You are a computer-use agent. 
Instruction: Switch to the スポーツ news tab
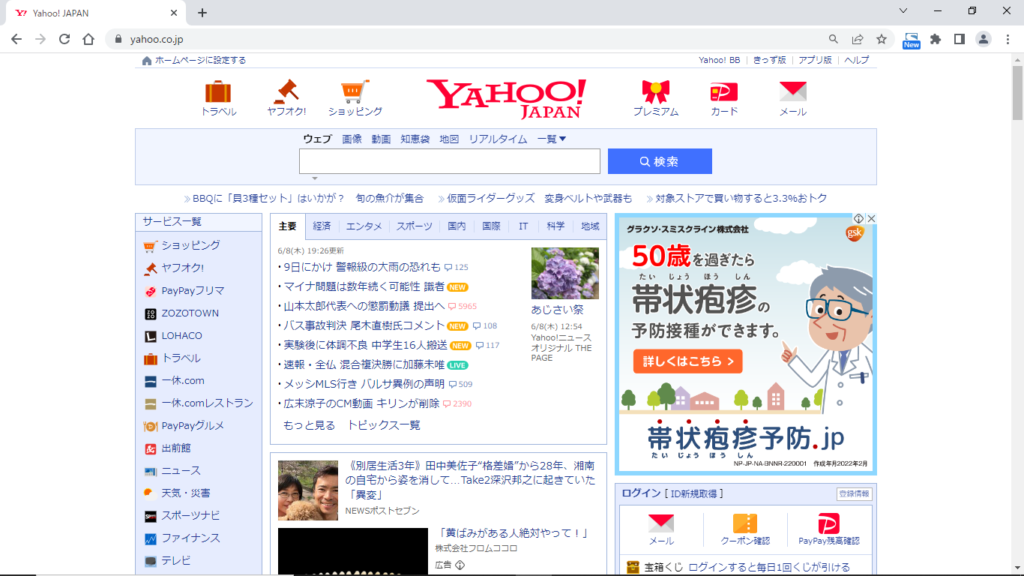point(414,226)
